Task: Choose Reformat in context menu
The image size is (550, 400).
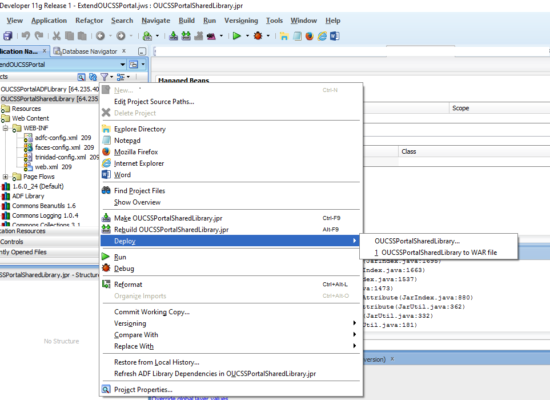Action: coord(128,284)
